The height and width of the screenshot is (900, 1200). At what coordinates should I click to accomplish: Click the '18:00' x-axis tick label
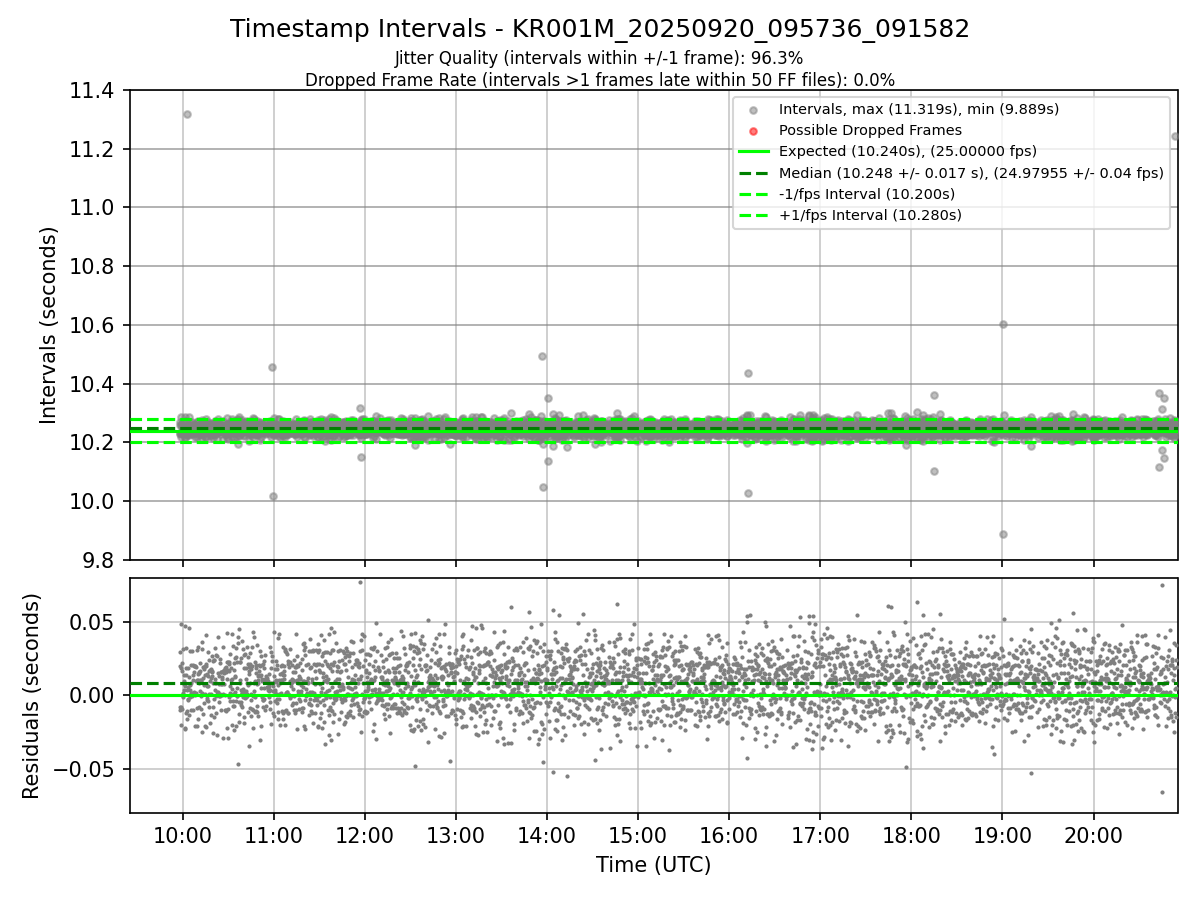point(911,835)
